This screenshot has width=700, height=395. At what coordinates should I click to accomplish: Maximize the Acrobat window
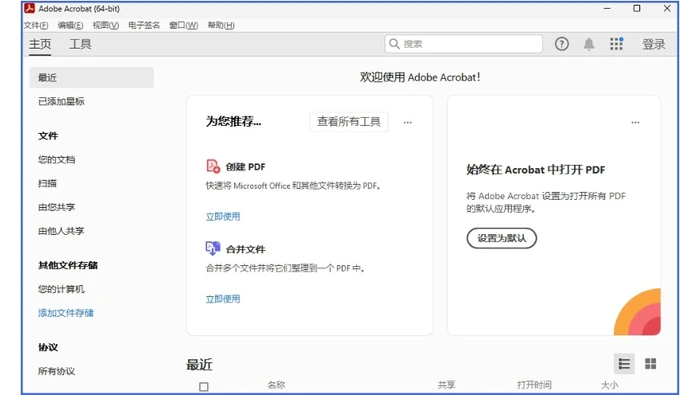637,8
